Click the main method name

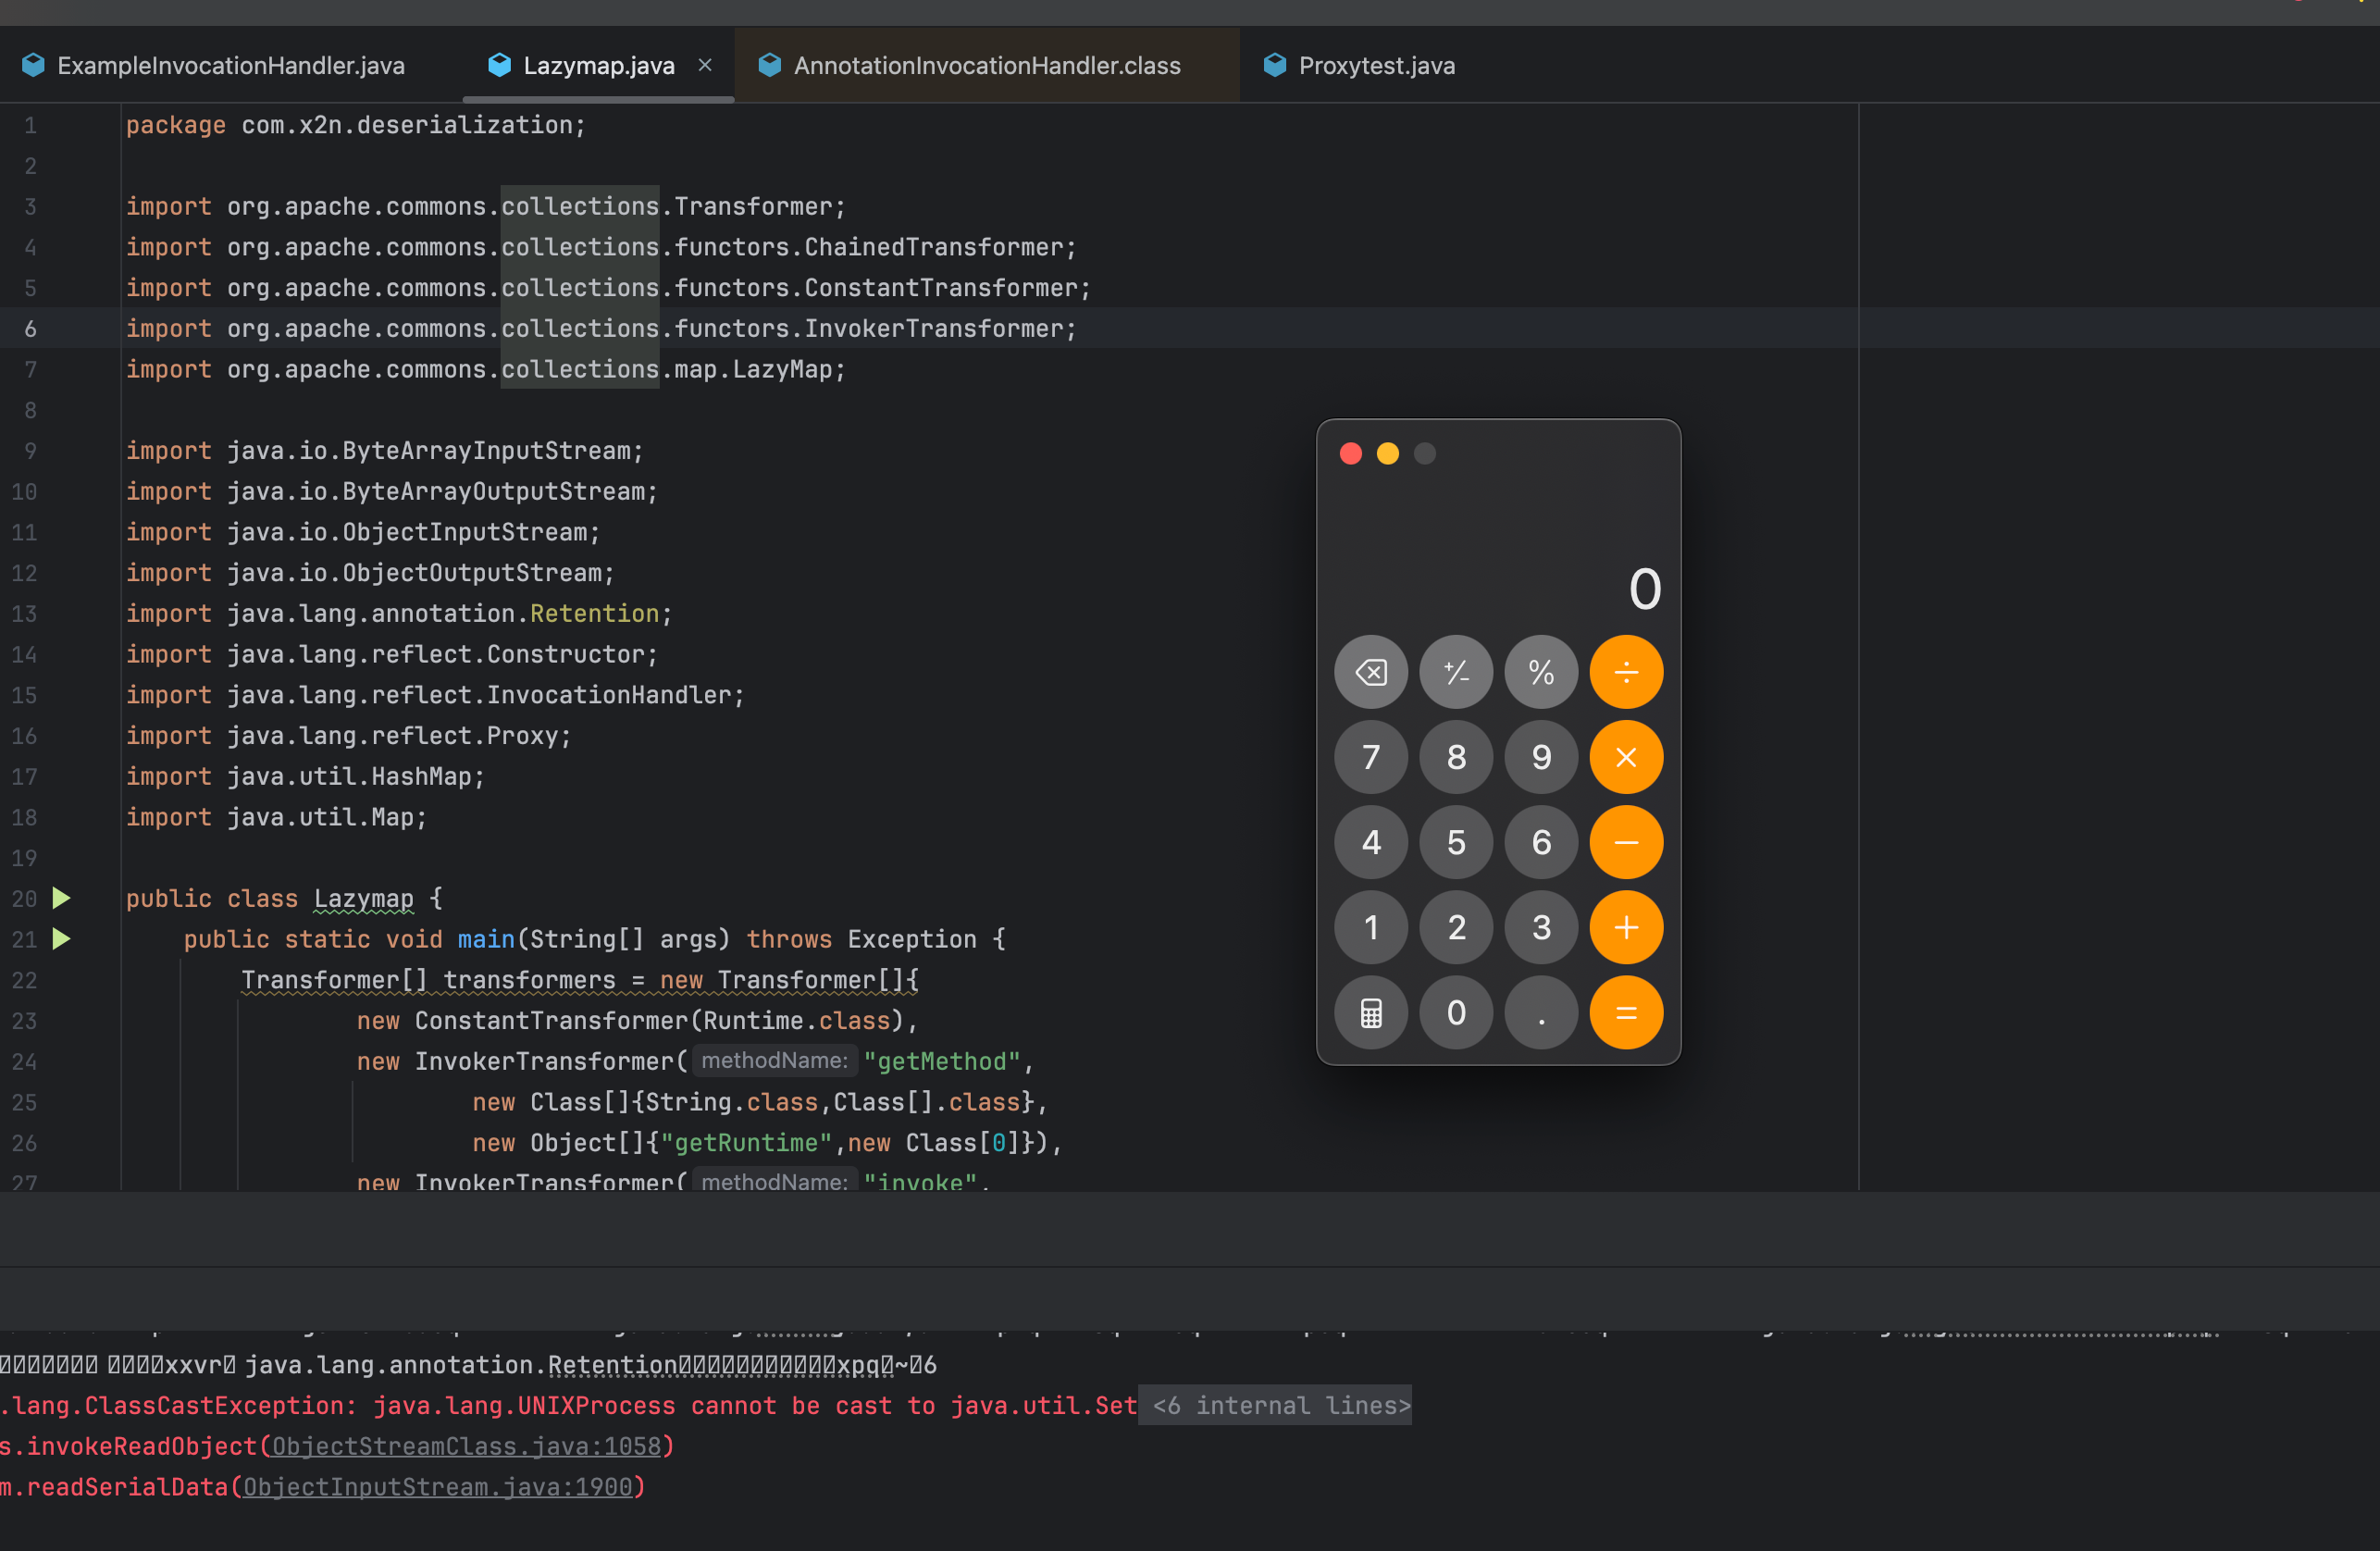pyautogui.click(x=486, y=939)
